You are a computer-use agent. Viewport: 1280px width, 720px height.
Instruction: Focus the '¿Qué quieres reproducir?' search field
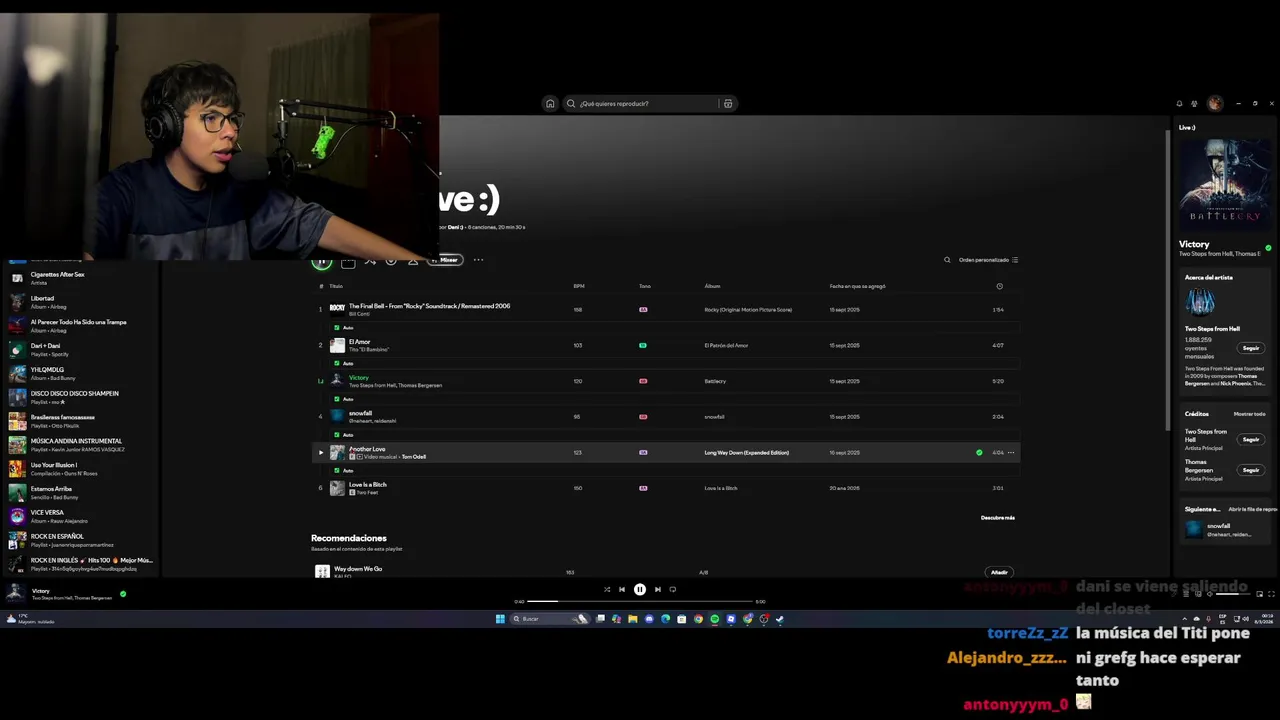(x=644, y=104)
